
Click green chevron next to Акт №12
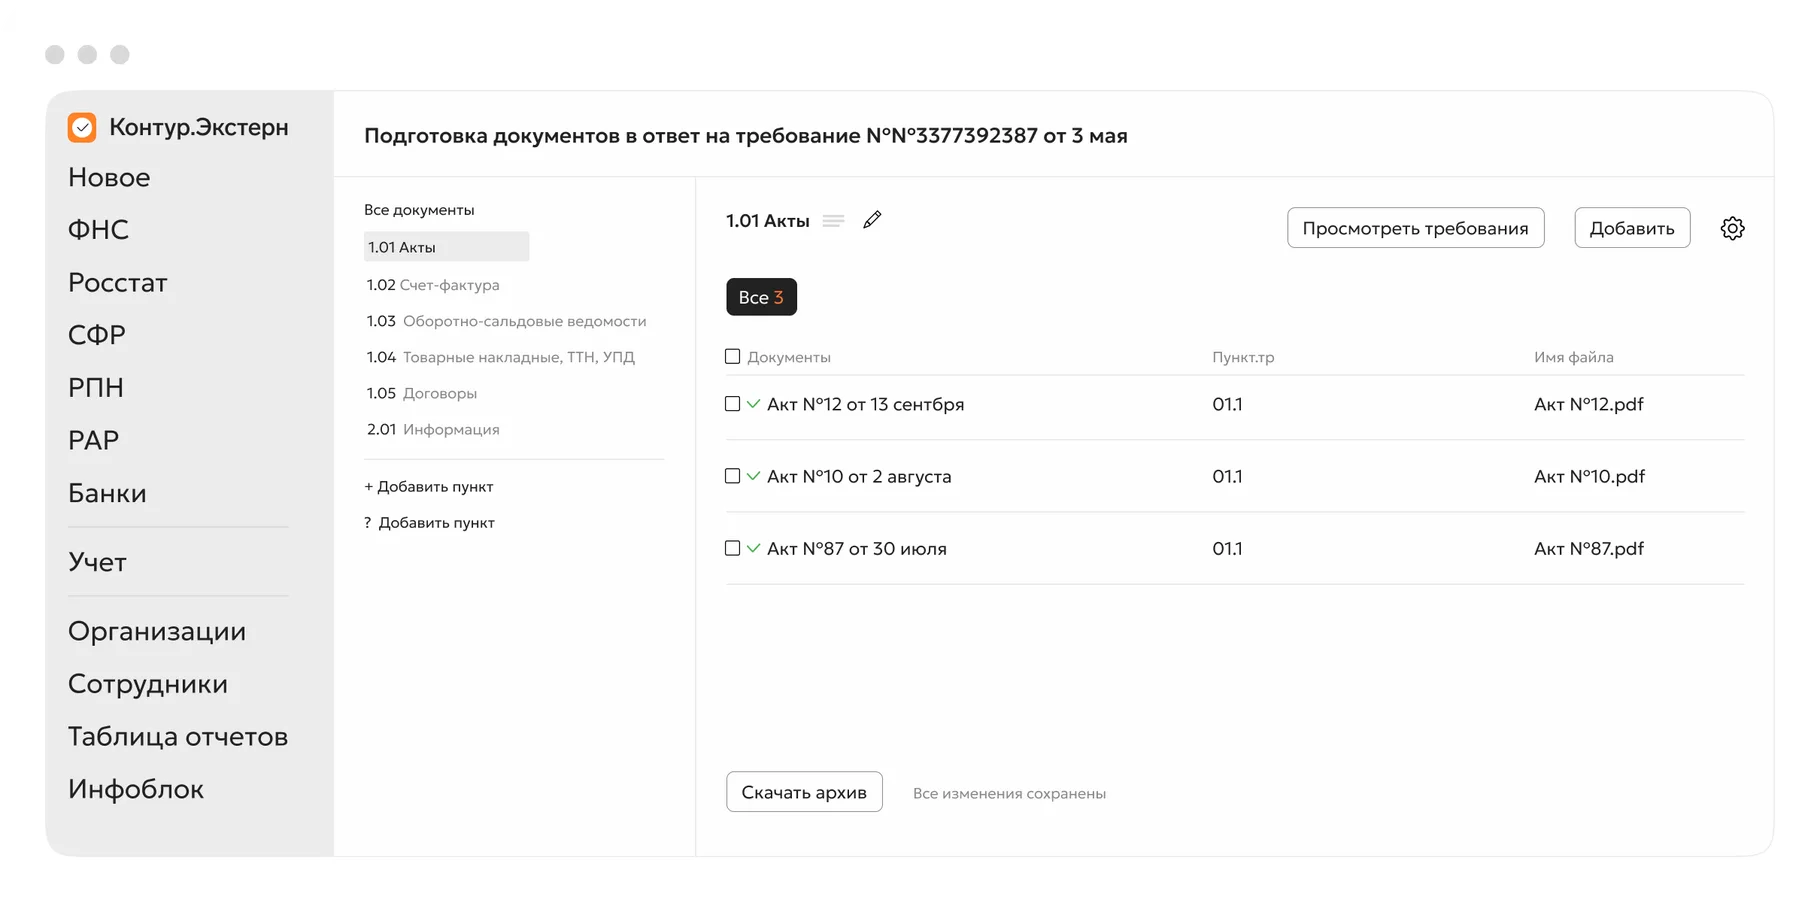point(753,404)
